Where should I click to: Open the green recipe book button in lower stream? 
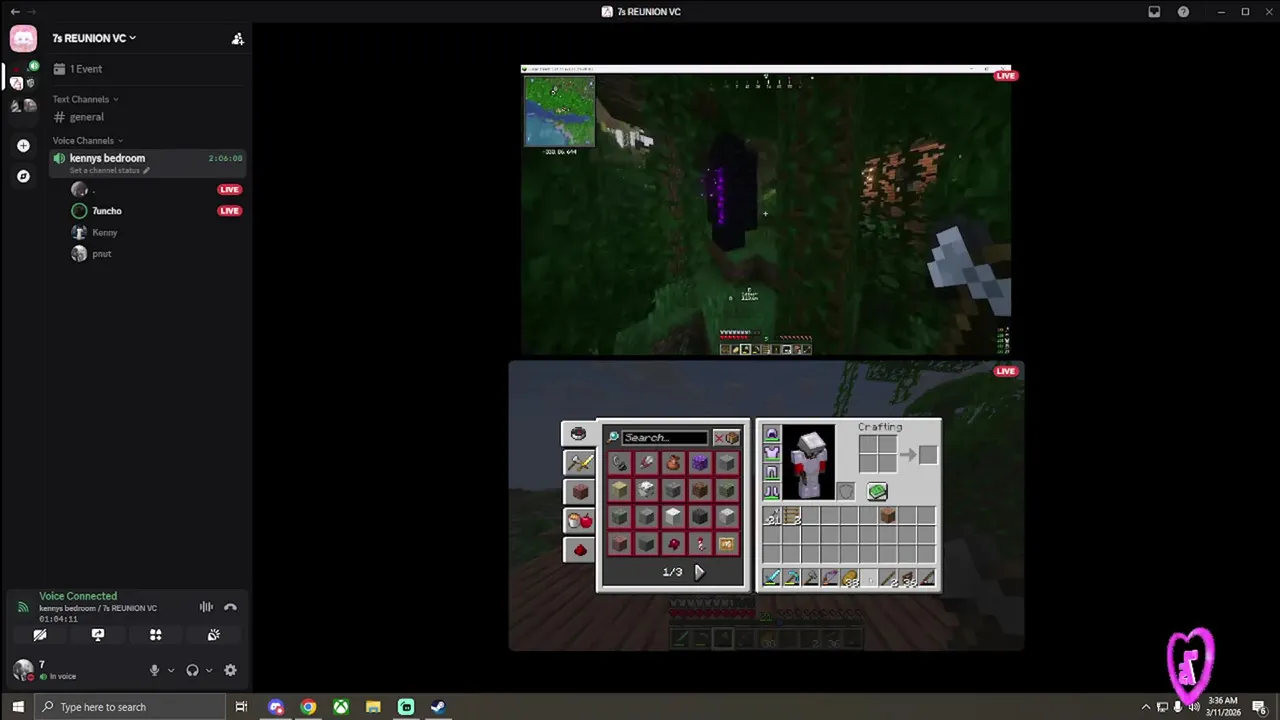coord(877,491)
